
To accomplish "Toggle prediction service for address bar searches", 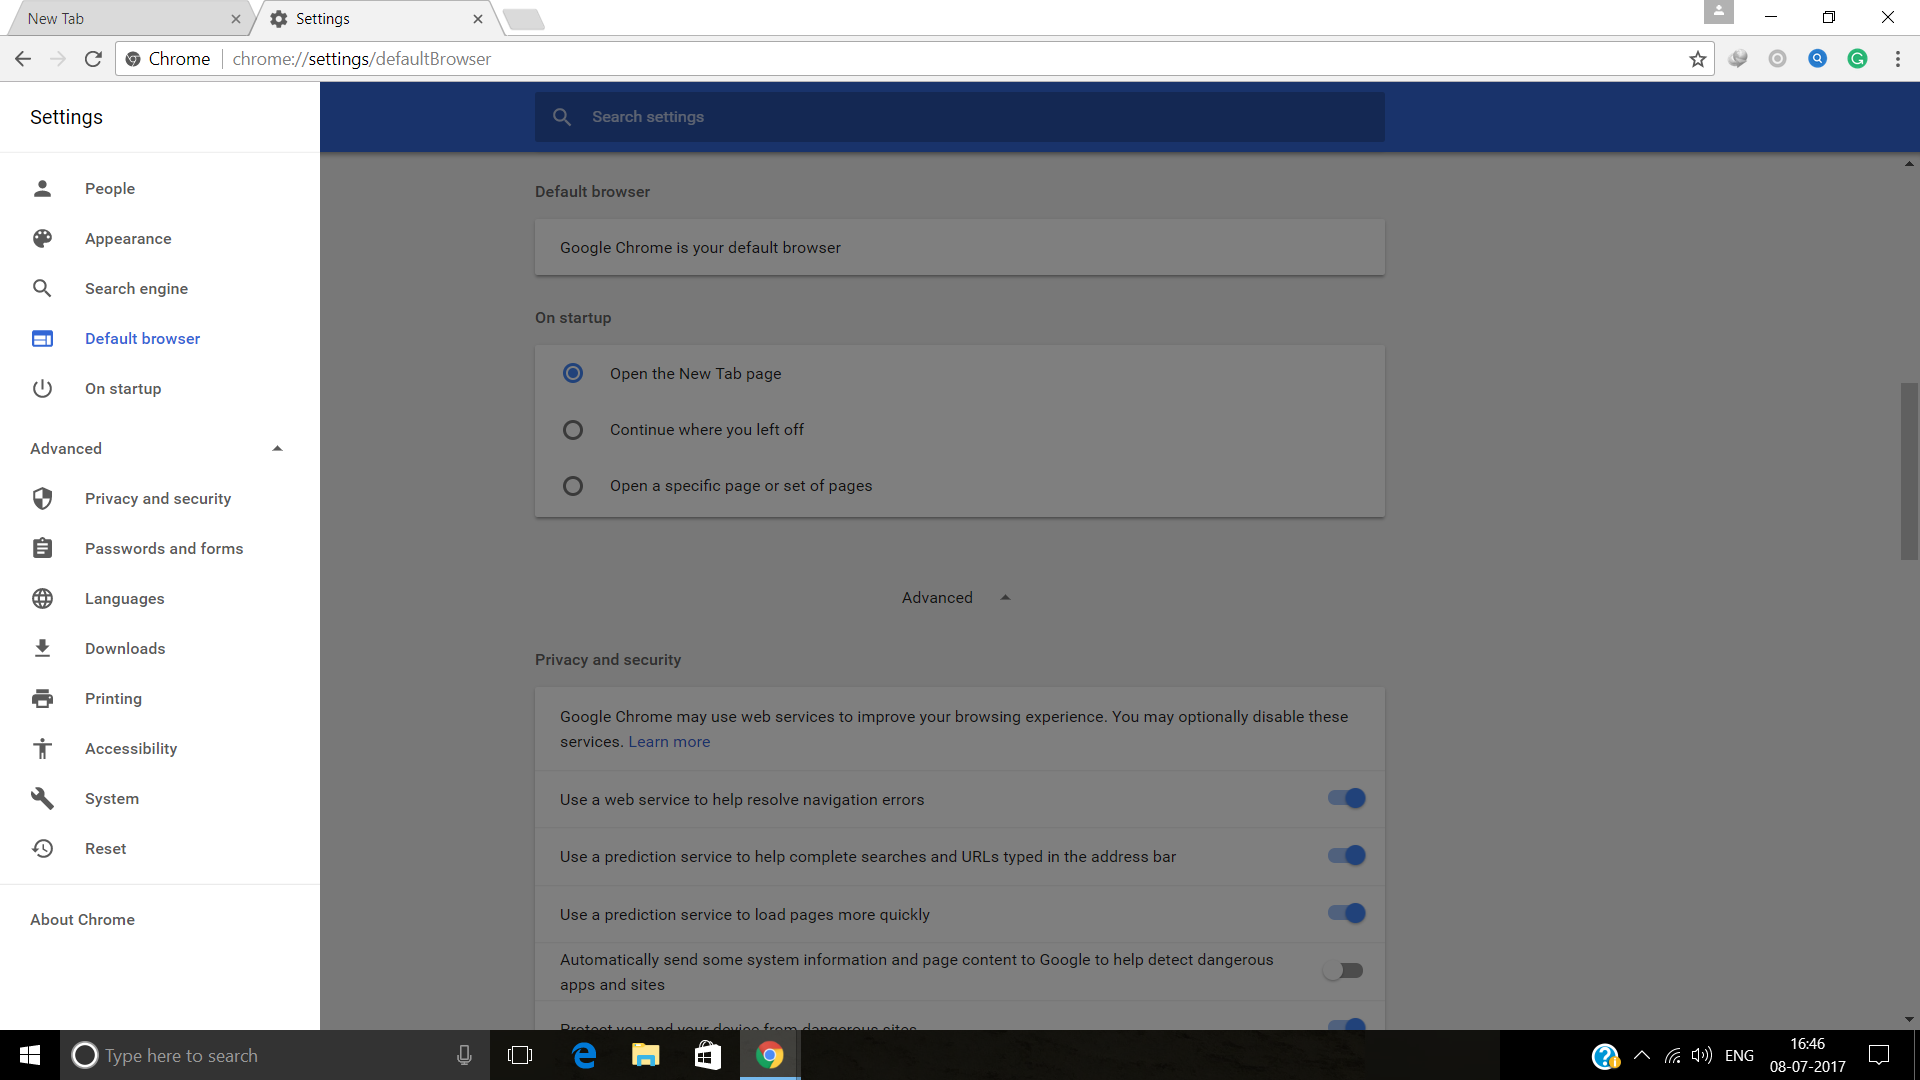I will tap(1346, 855).
